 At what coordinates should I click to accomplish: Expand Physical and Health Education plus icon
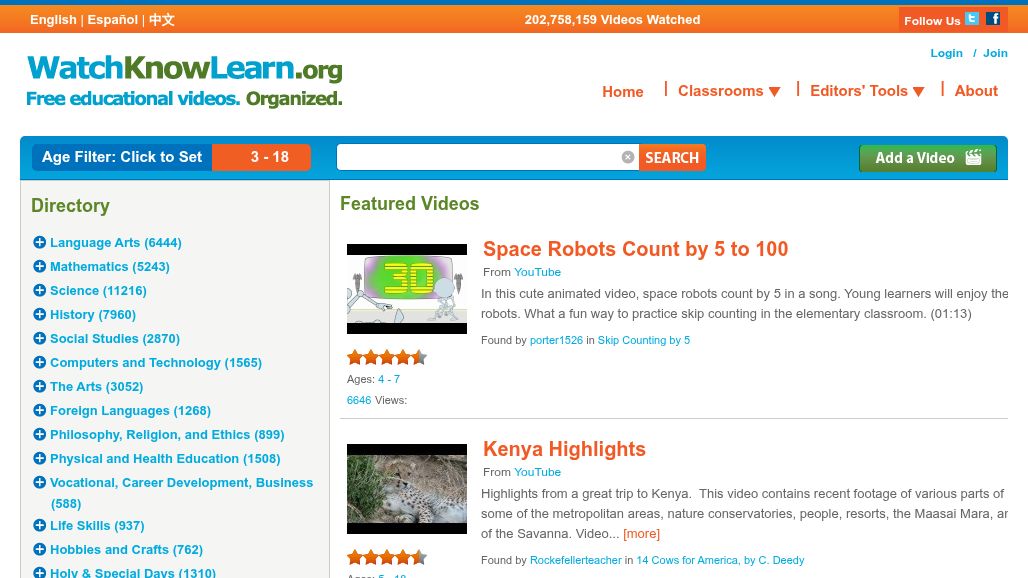point(39,459)
